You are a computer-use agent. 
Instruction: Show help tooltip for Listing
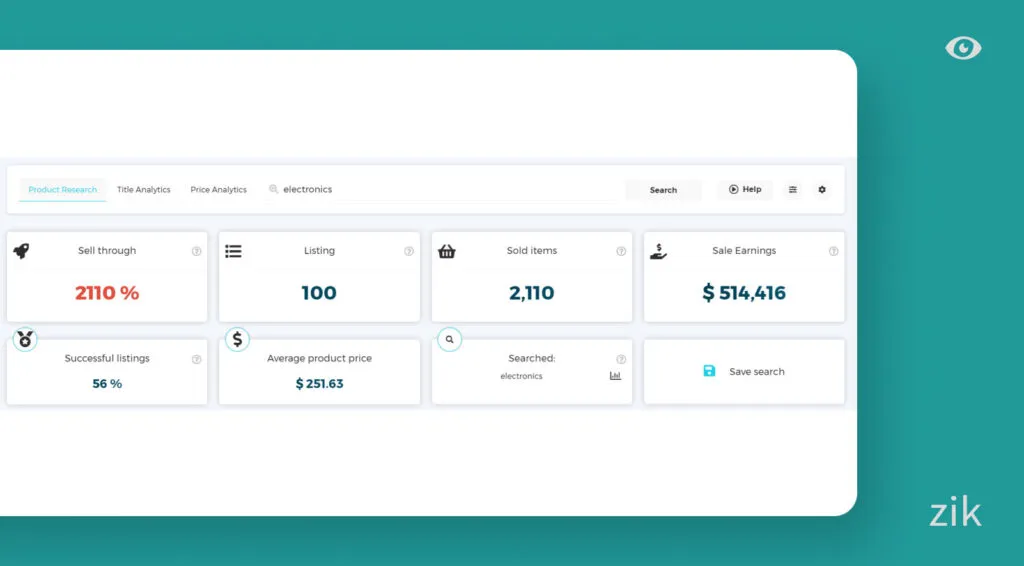point(409,251)
